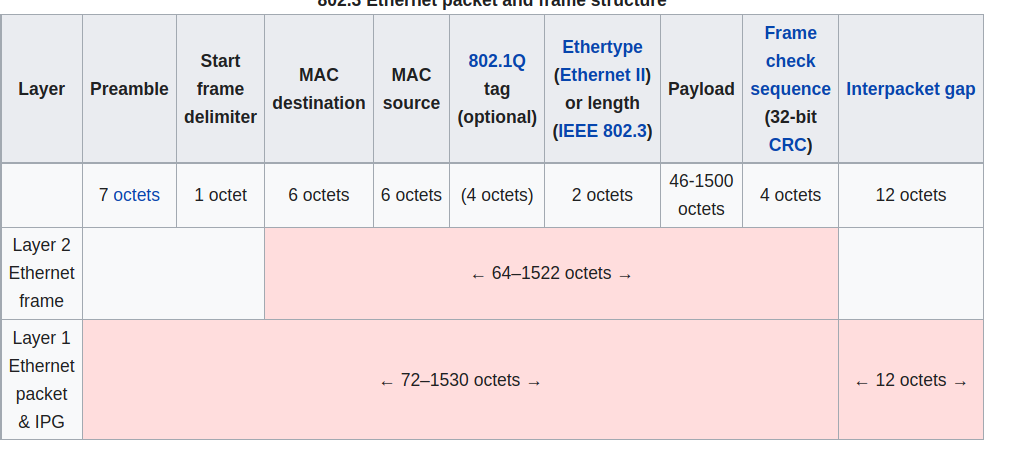Click the 46-1500 octets payload cell
This screenshot has height=455, width=1010.
click(x=701, y=195)
